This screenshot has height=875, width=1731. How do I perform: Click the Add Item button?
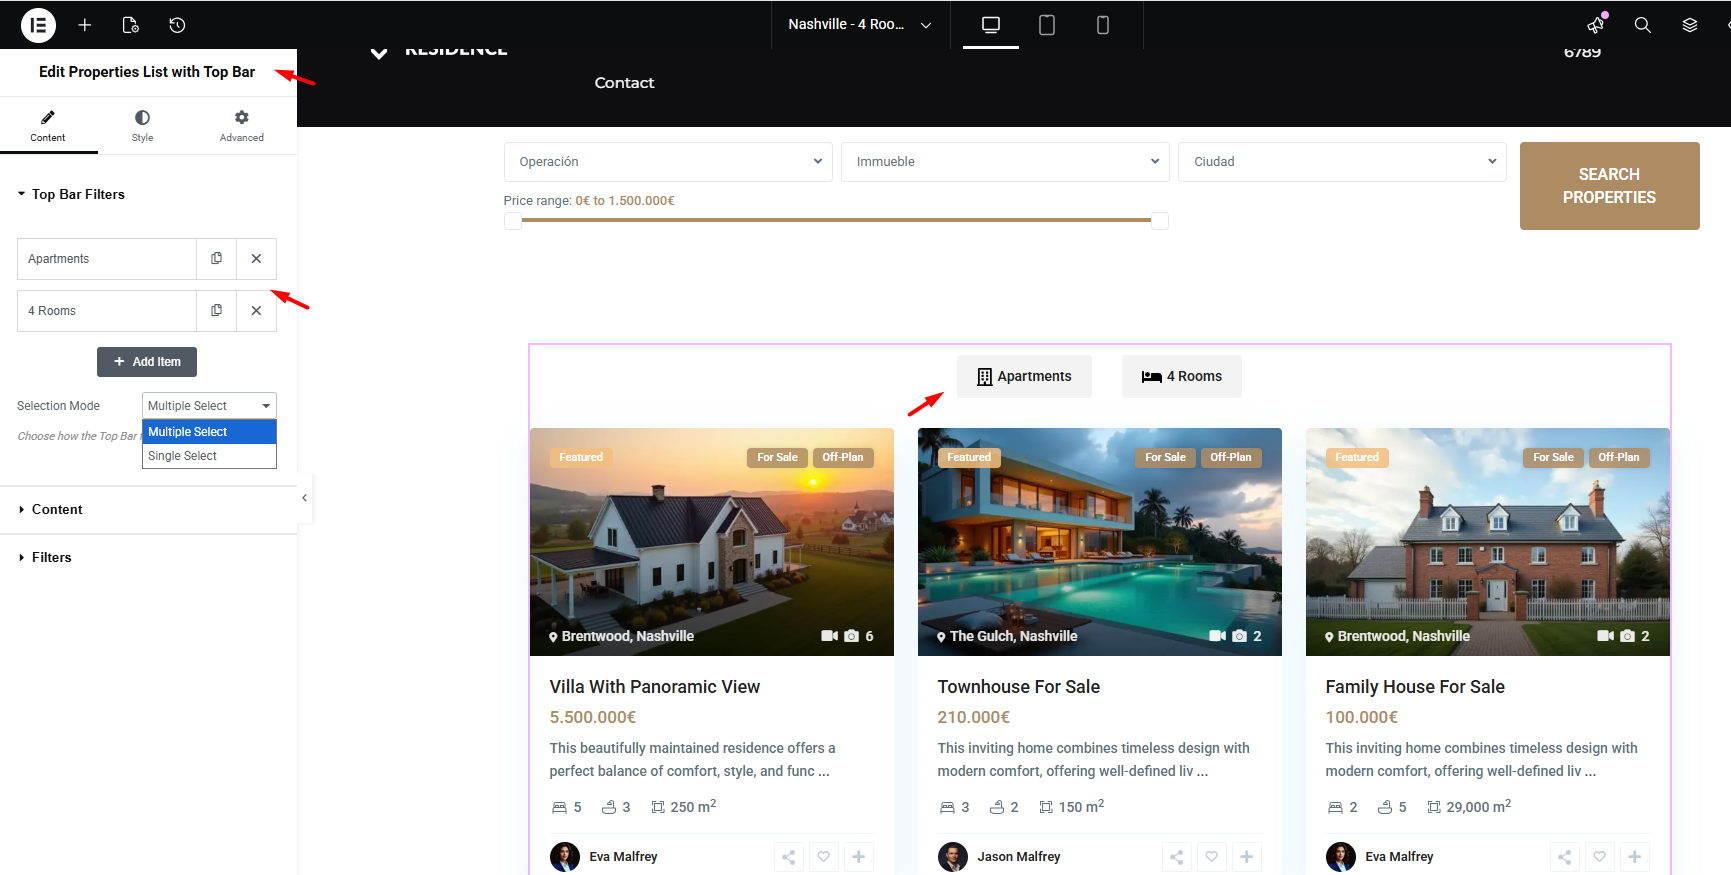147,362
